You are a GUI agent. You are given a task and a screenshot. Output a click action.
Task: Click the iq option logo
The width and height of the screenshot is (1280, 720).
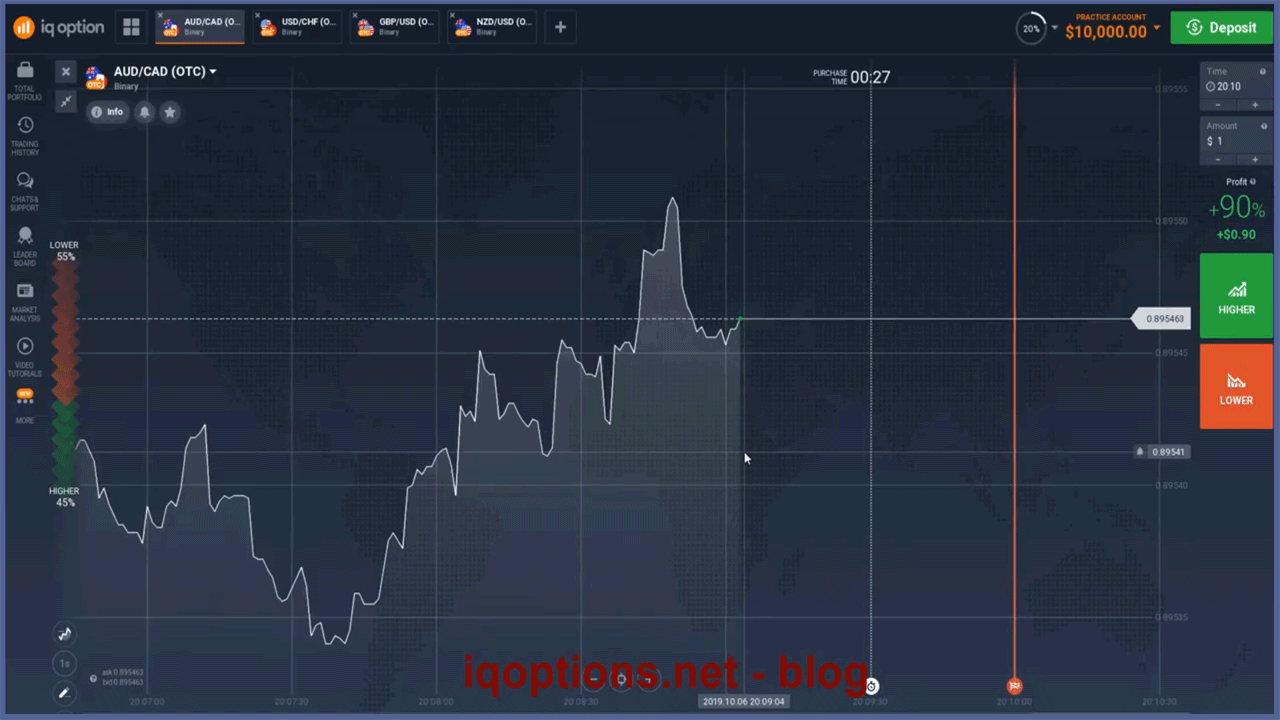(x=58, y=28)
